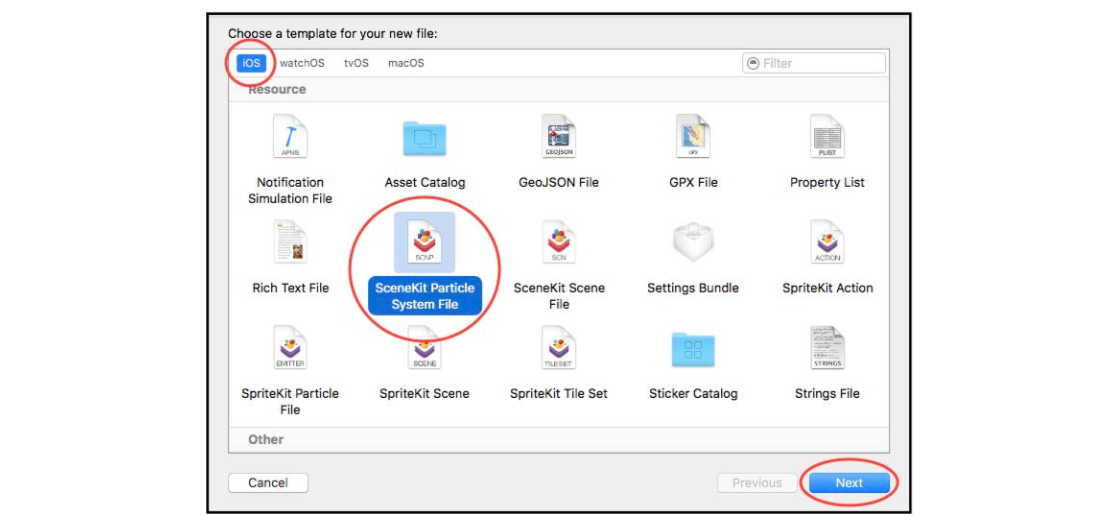Viewport: 1096px width, 522px height.
Task: Click the 'Property List' label
Action: click(827, 182)
